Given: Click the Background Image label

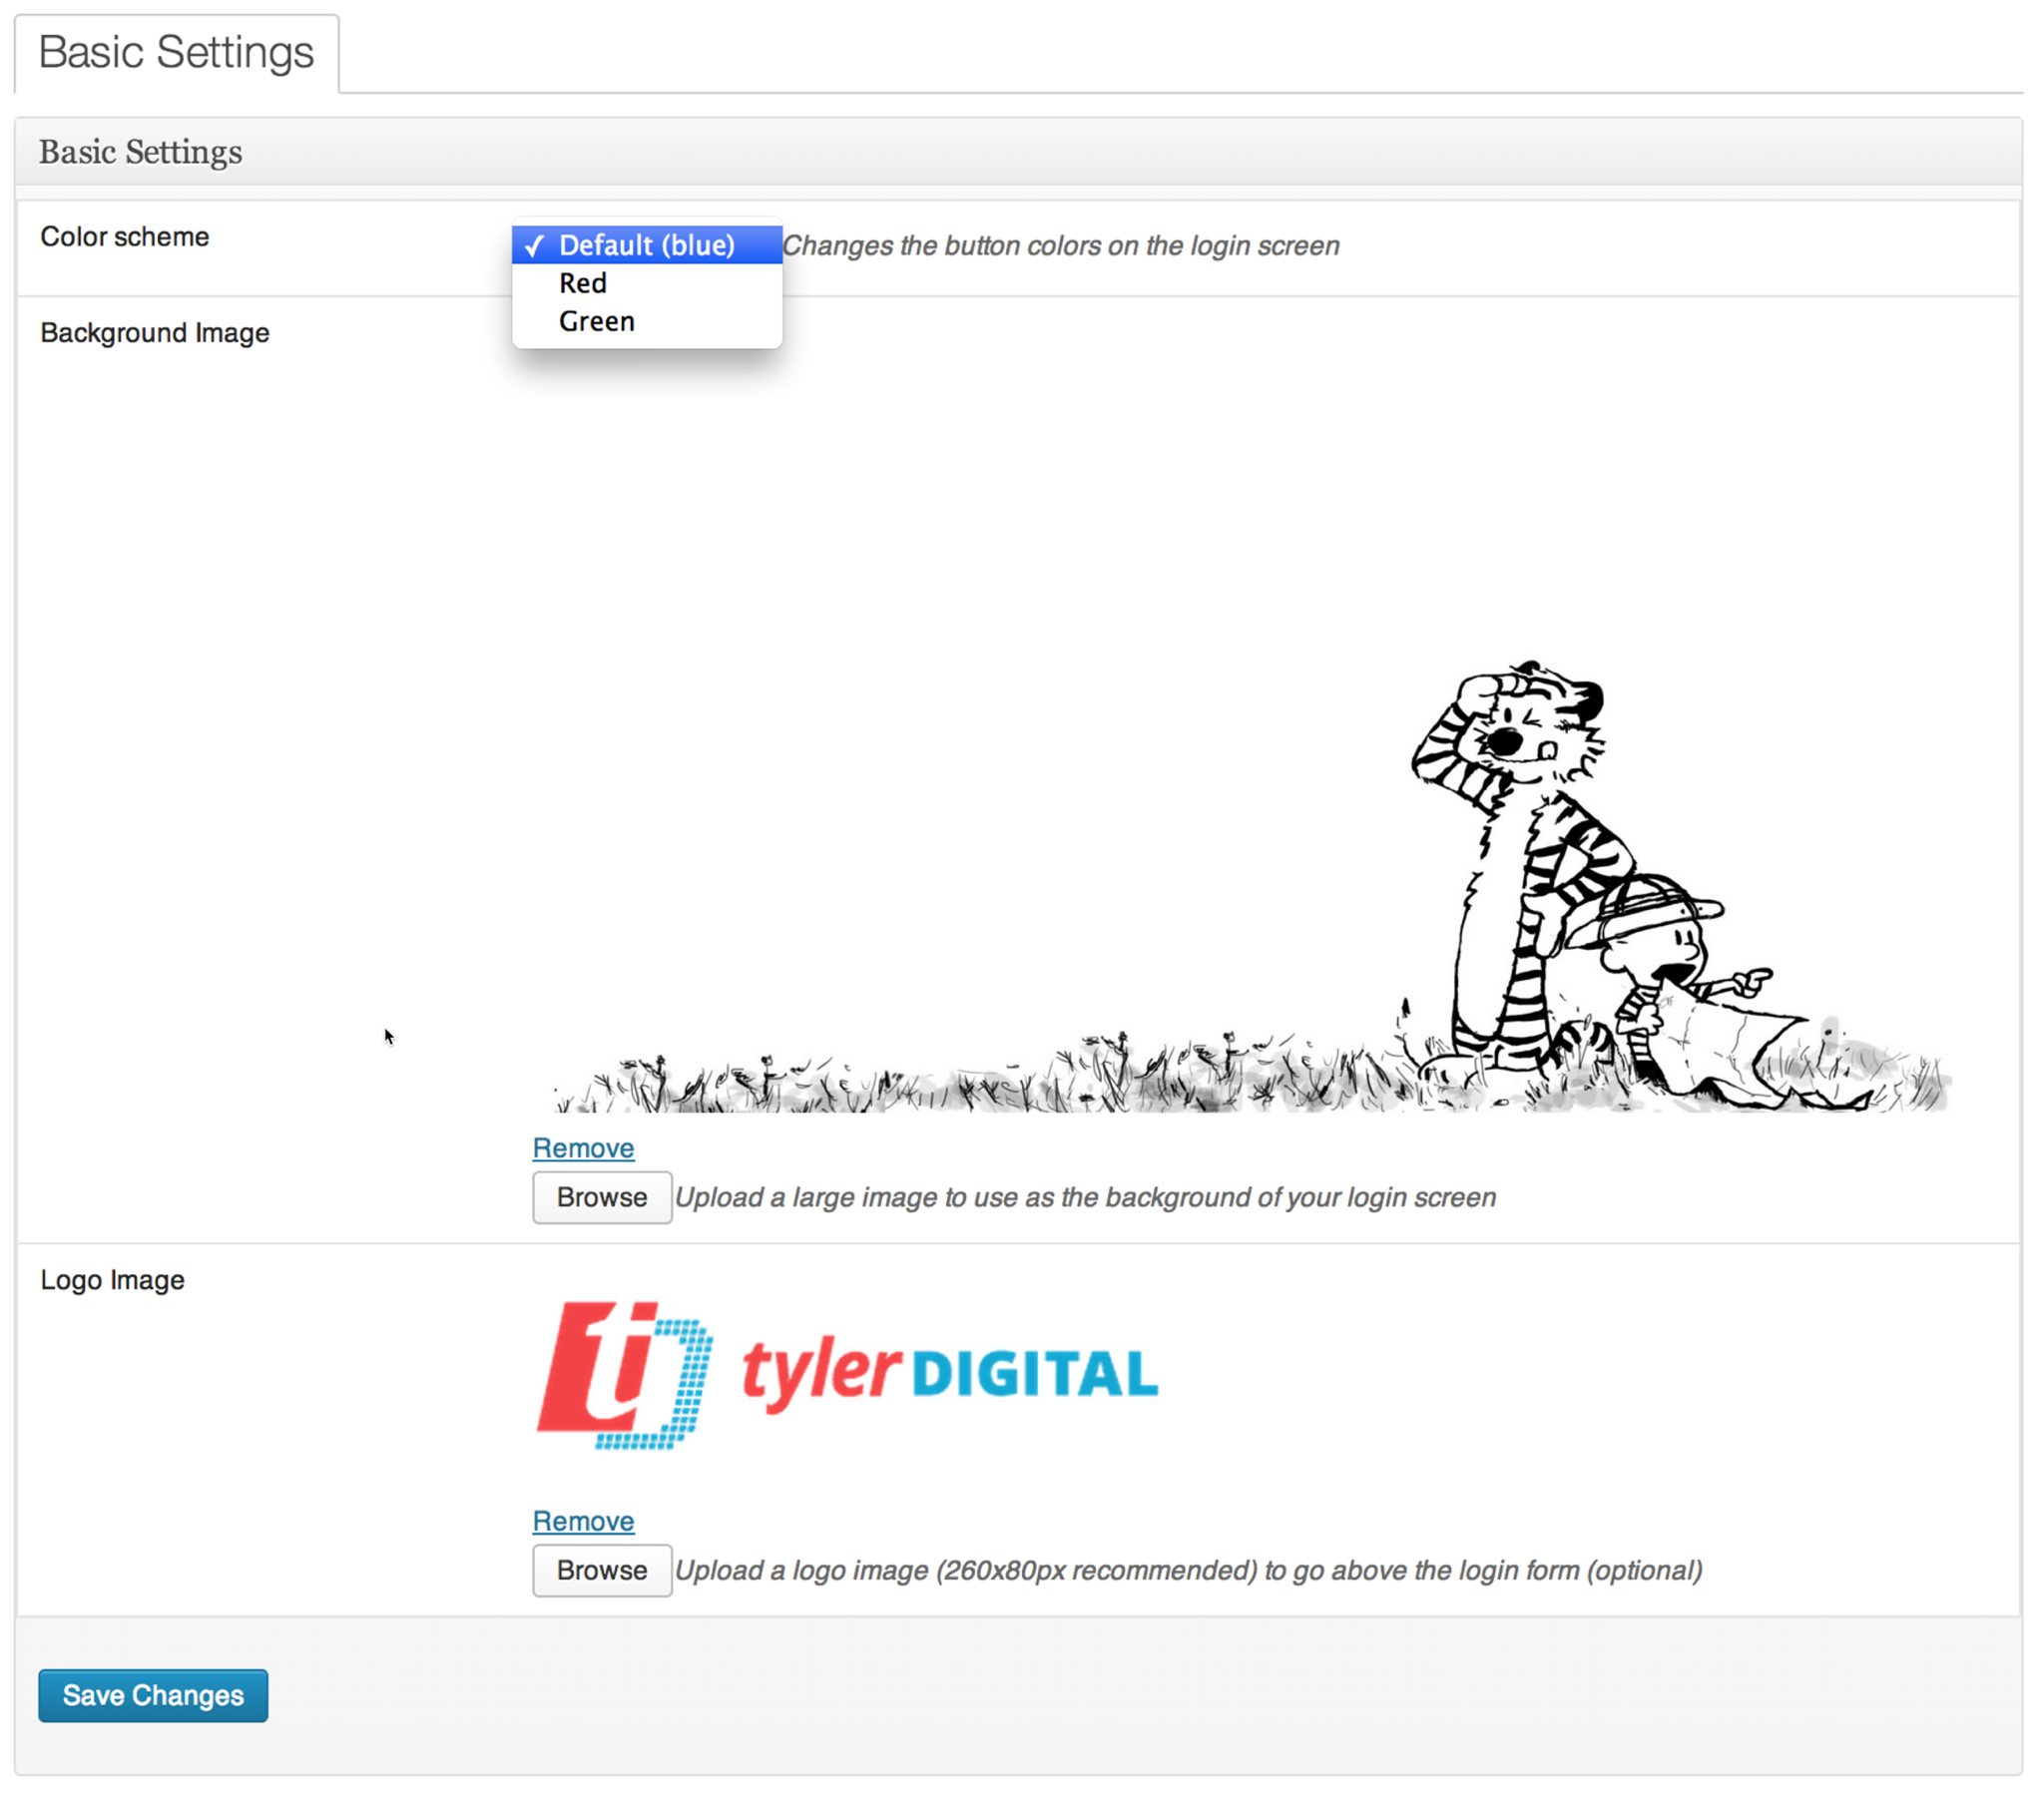Looking at the screenshot, I should pos(155,333).
